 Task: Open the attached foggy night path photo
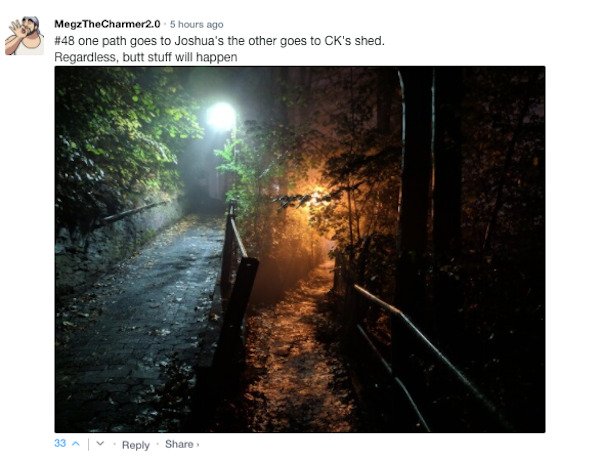300,249
